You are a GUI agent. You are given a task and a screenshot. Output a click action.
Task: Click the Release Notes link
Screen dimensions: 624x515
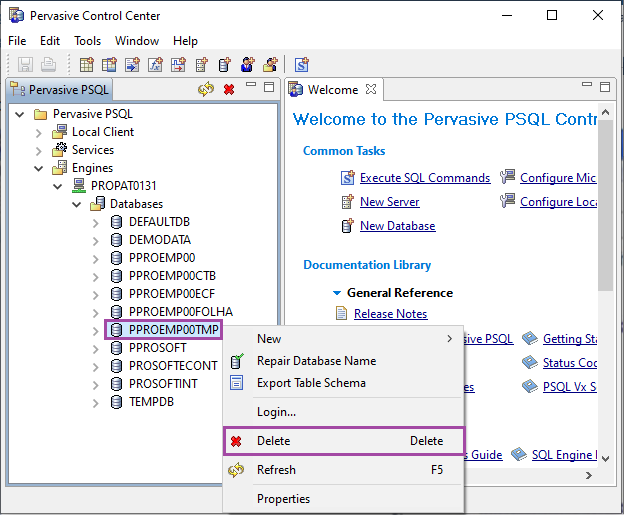(390, 314)
